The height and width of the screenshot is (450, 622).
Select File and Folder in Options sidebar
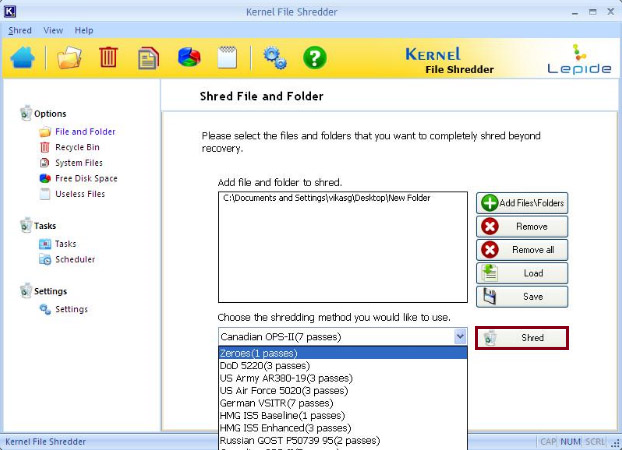[85, 132]
